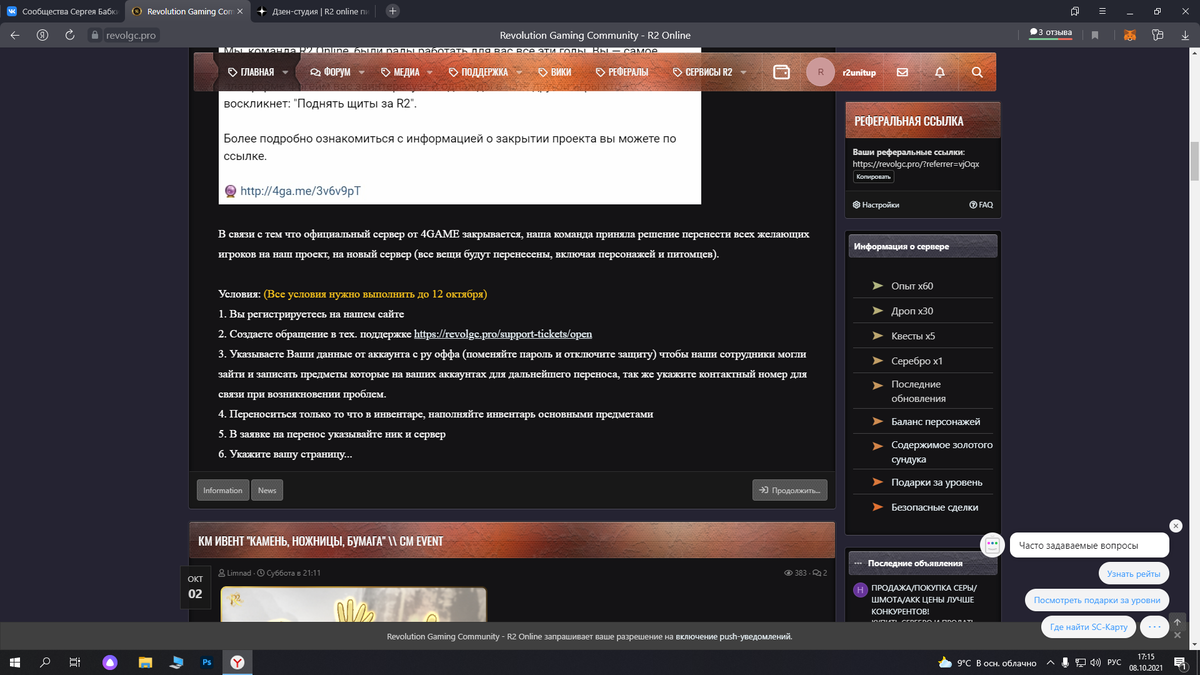Click Посмотреть подарки за уровни button
This screenshot has height=675, width=1200.
1097,600
